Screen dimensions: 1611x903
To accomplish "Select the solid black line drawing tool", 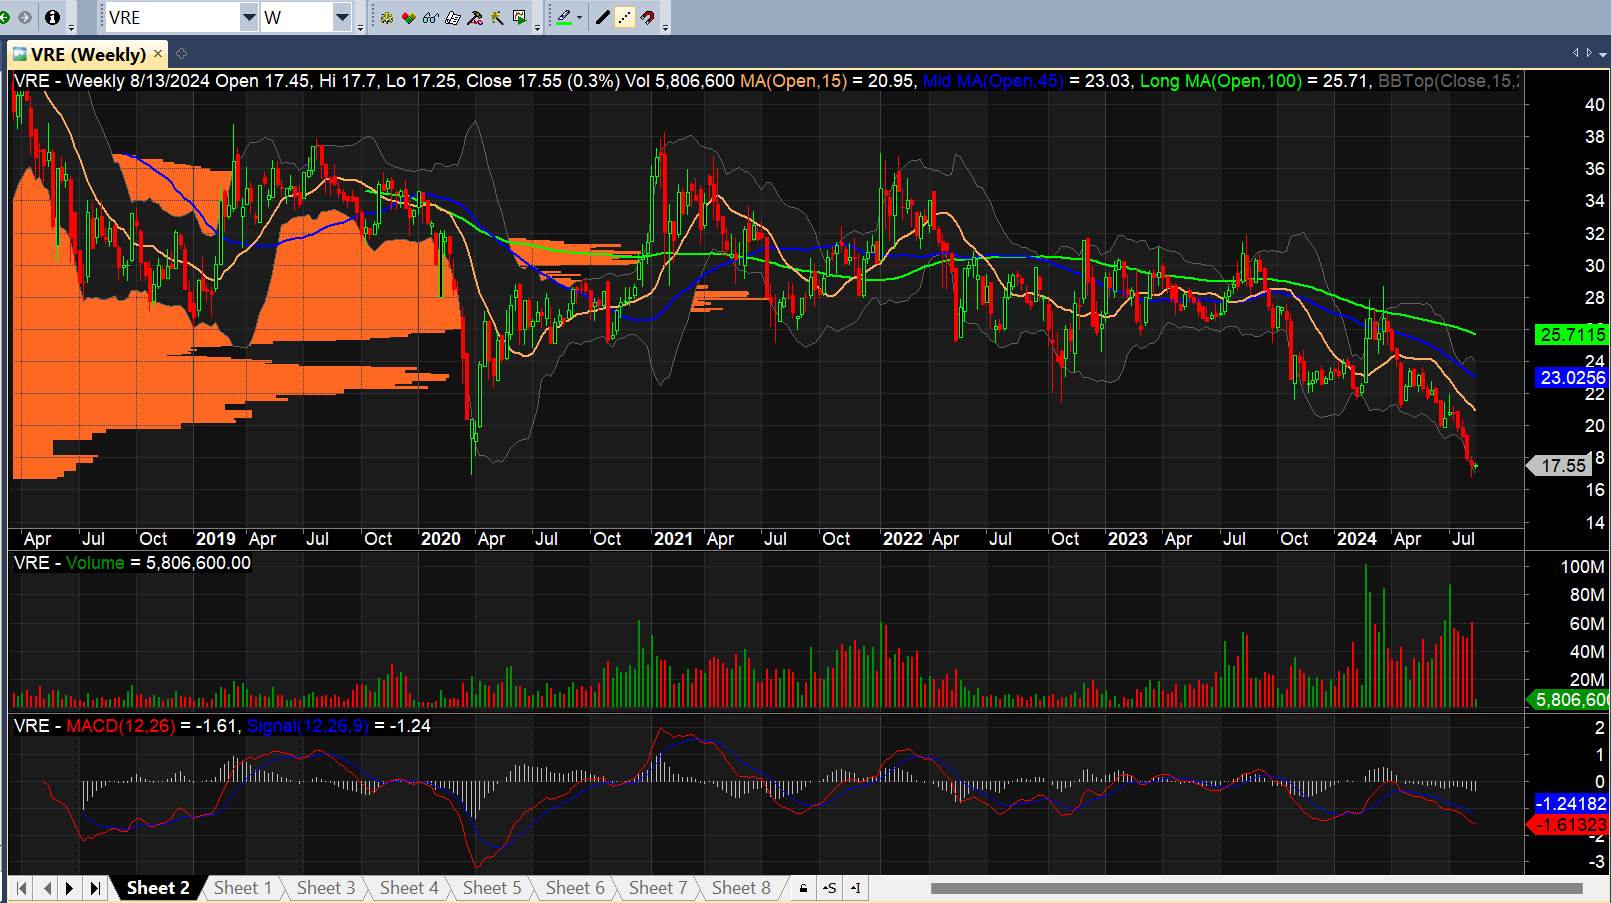I will pyautogui.click(x=602, y=17).
